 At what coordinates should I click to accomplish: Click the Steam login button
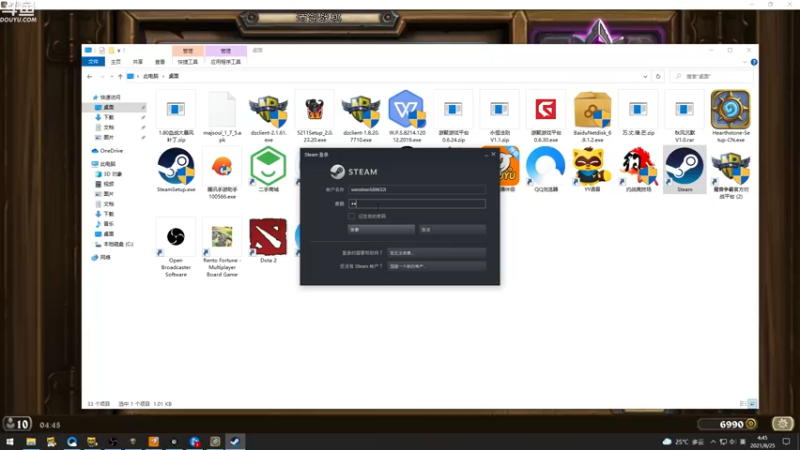pyautogui.click(x=381, y=230)
